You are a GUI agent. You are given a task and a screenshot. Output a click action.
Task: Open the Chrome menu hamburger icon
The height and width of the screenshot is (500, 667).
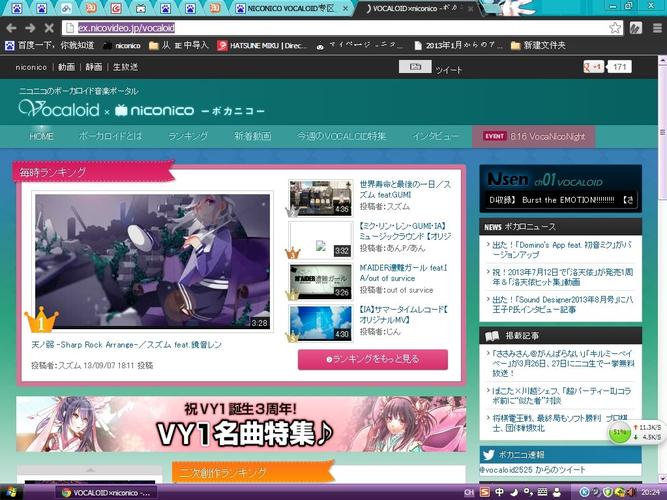(657, 28)
